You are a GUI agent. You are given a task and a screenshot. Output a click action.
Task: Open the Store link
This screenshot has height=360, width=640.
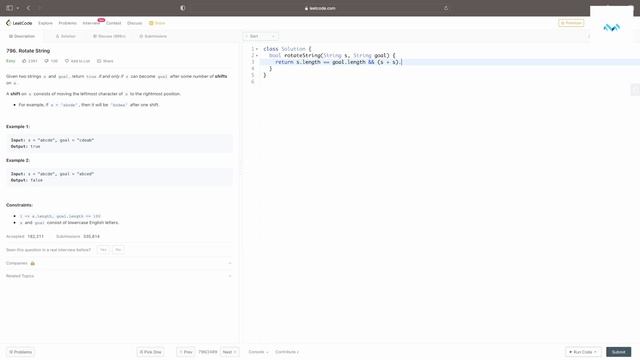pyautogui.click(x=157, y=23)
